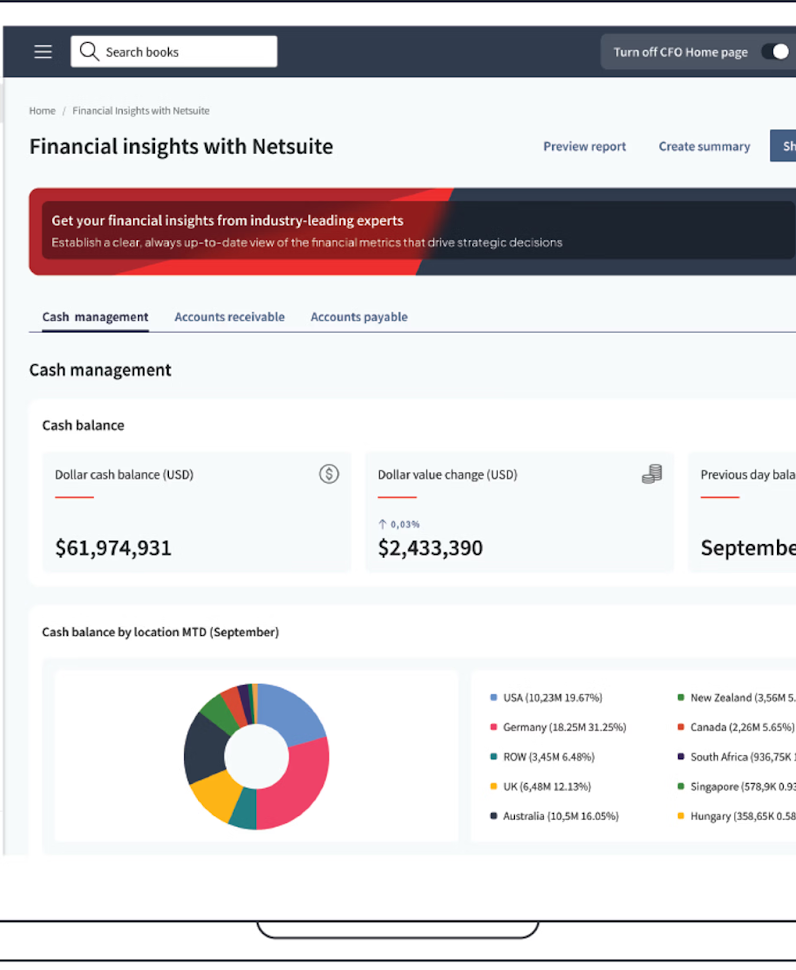Screen dimensions: 796x970
Task: Go to Home breadcrumb link
Action: (42, 111)
